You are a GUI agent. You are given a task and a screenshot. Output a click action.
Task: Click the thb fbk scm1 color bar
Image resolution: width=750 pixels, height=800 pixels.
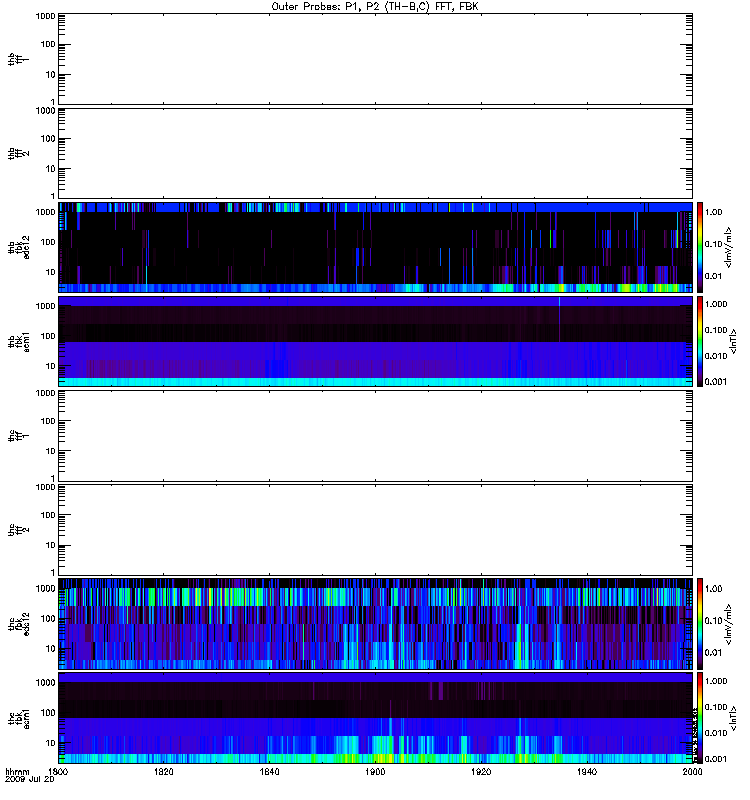[x=700, y=341]
